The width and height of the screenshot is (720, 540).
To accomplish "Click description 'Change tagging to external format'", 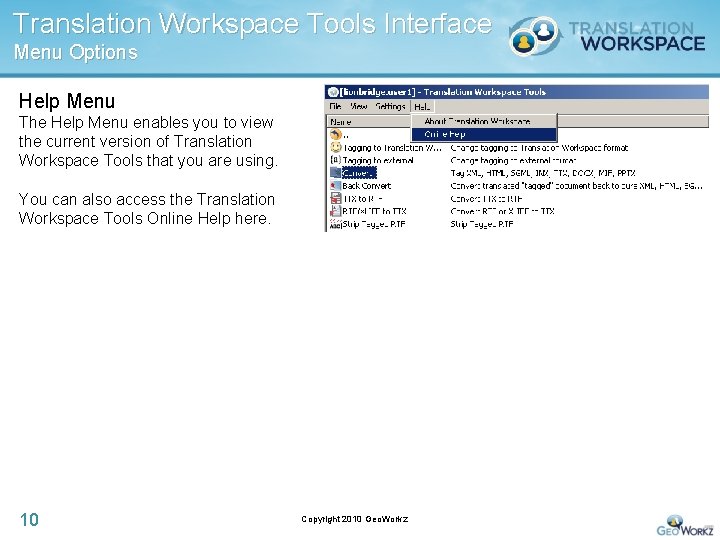I will pyautogui.click(x=513, y=160).
